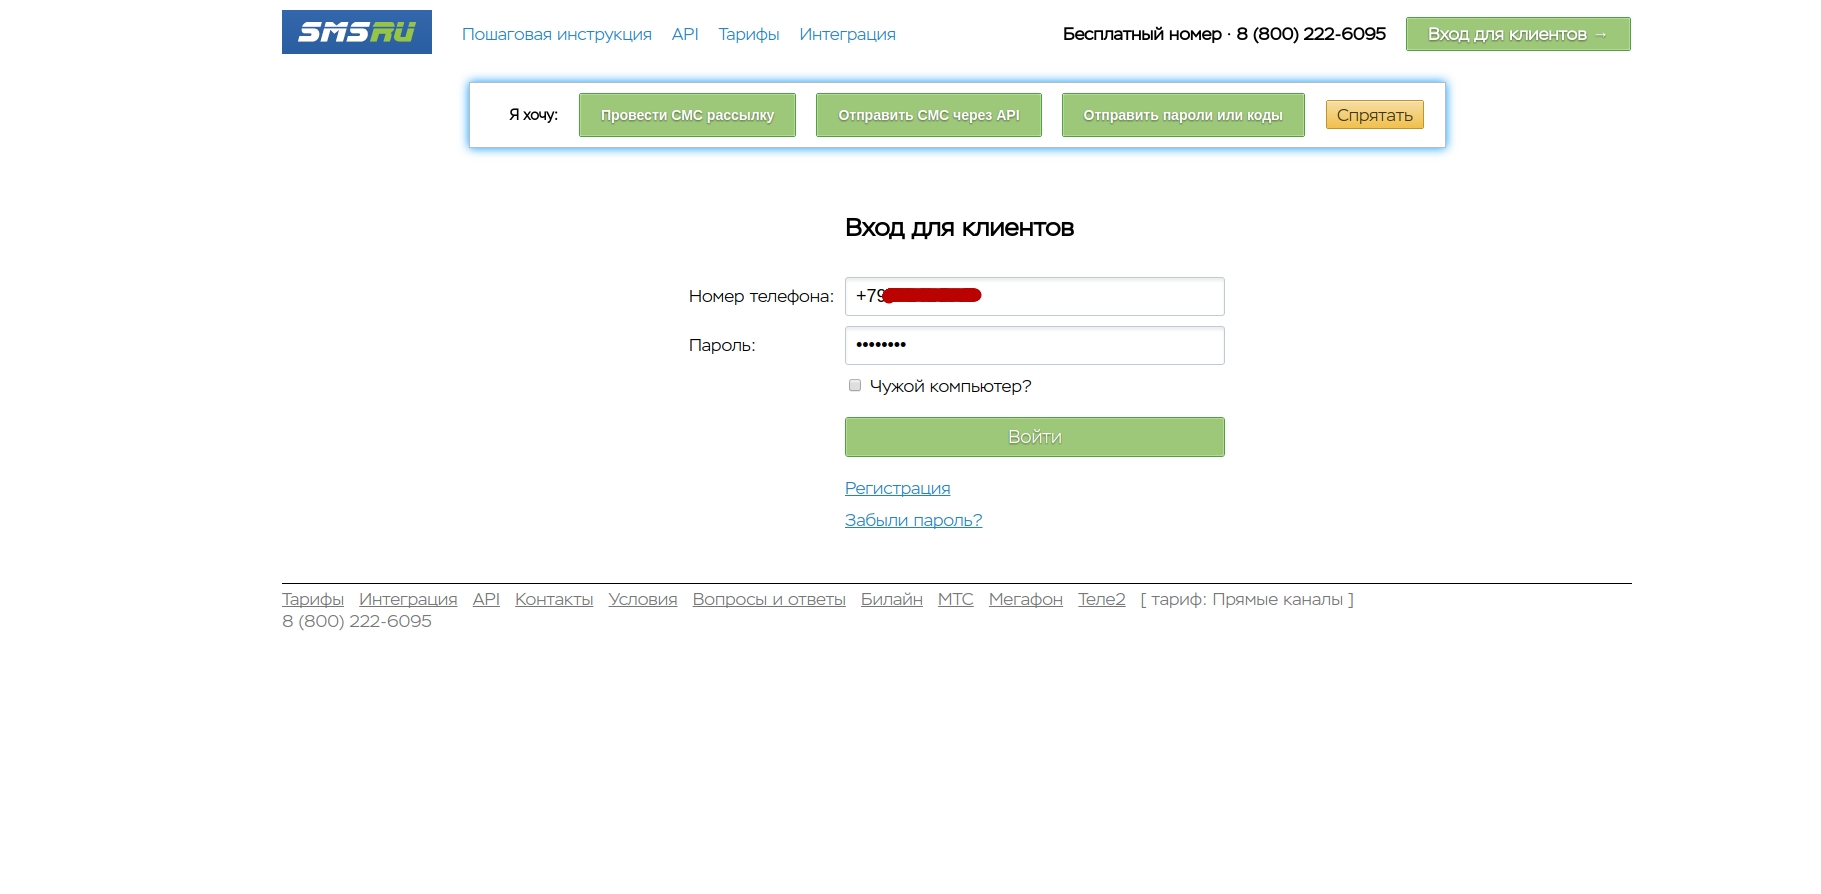
Task: Click the header phone number 8 (800) 222-6095
Action: [x=1311, y=34]
